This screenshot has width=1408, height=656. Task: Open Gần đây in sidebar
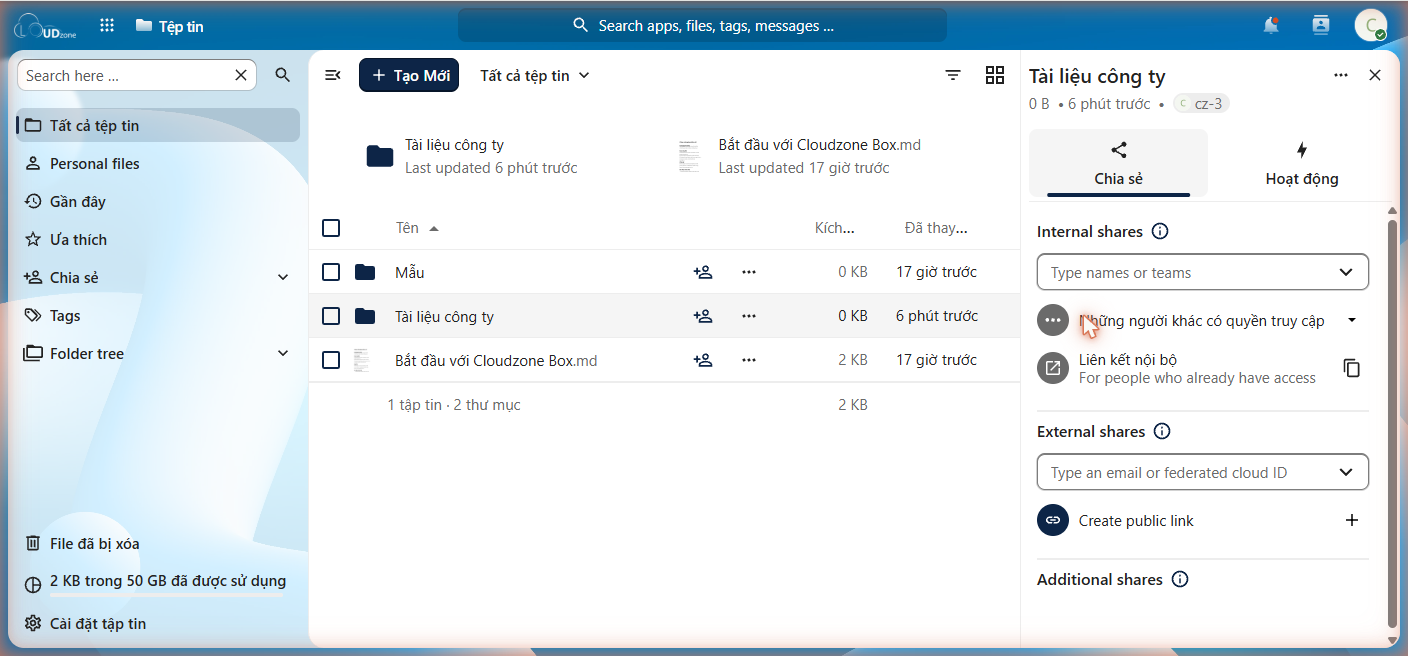(x=158, y=201)
